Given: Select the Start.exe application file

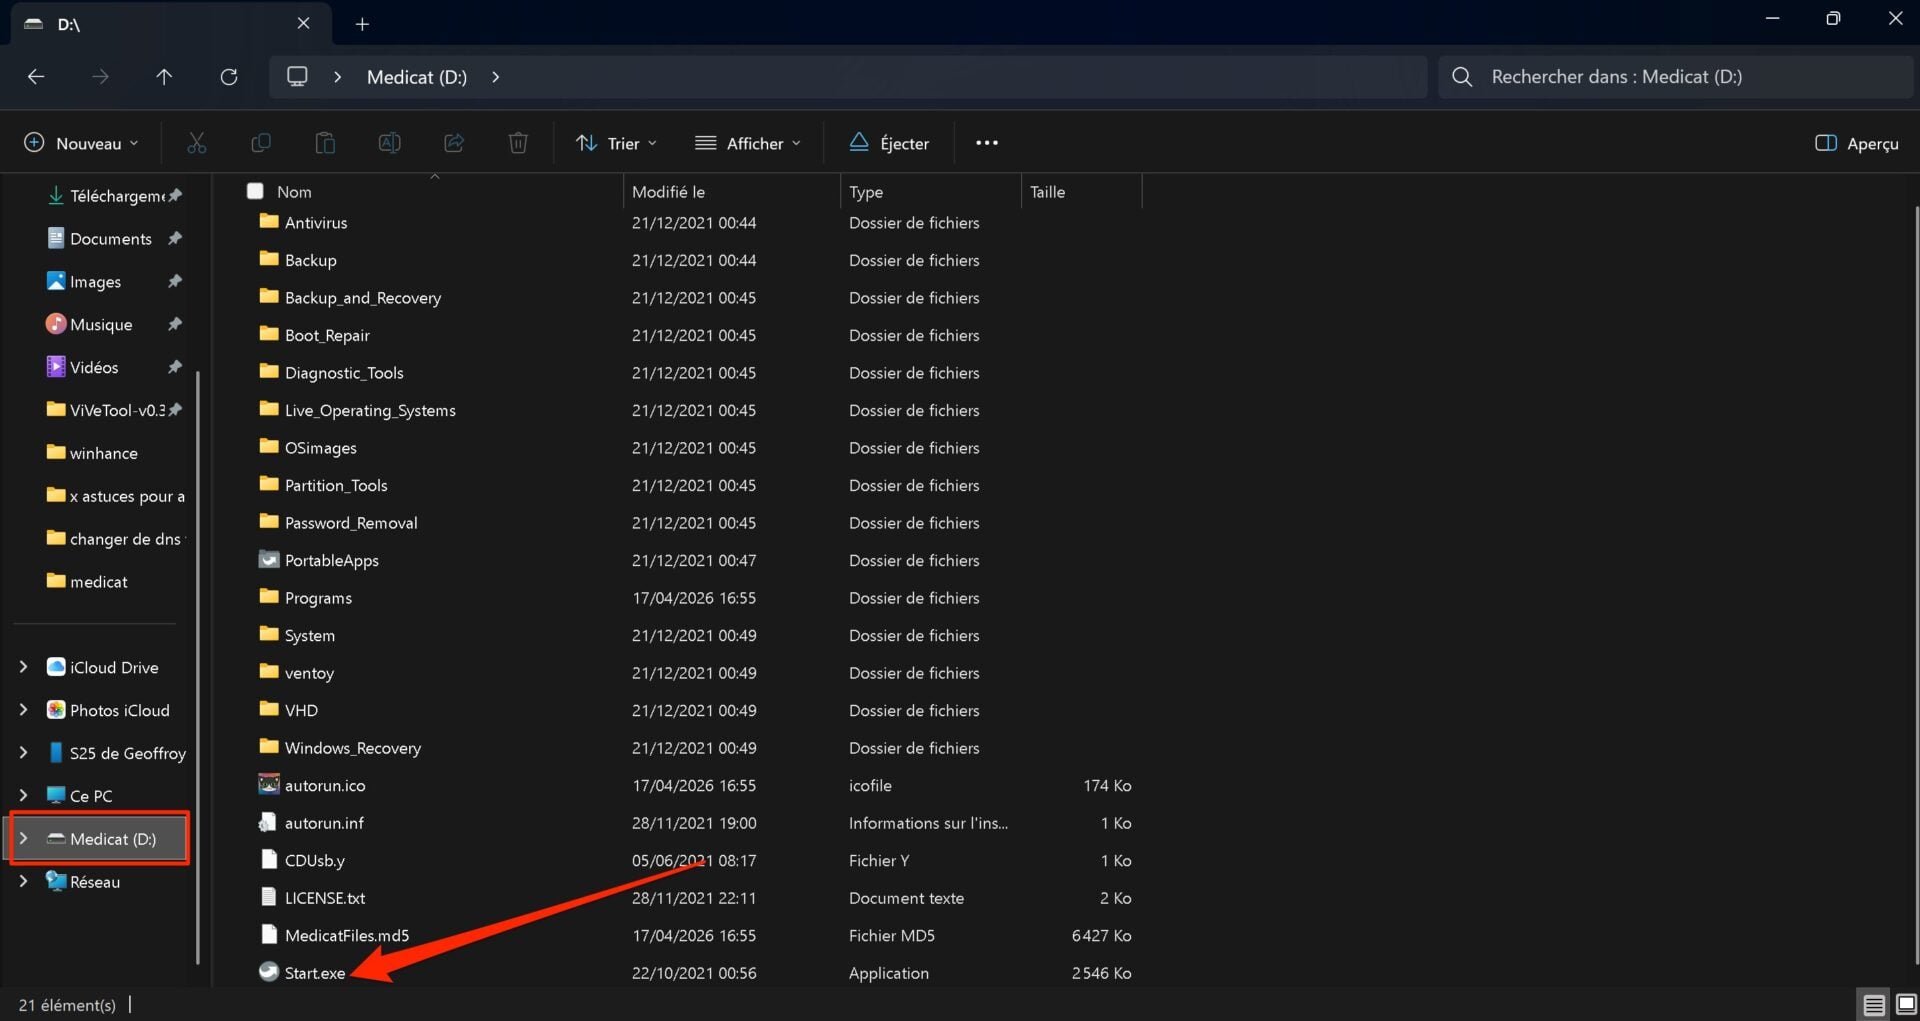Looking at the screenshot, I should coord(314,973).
